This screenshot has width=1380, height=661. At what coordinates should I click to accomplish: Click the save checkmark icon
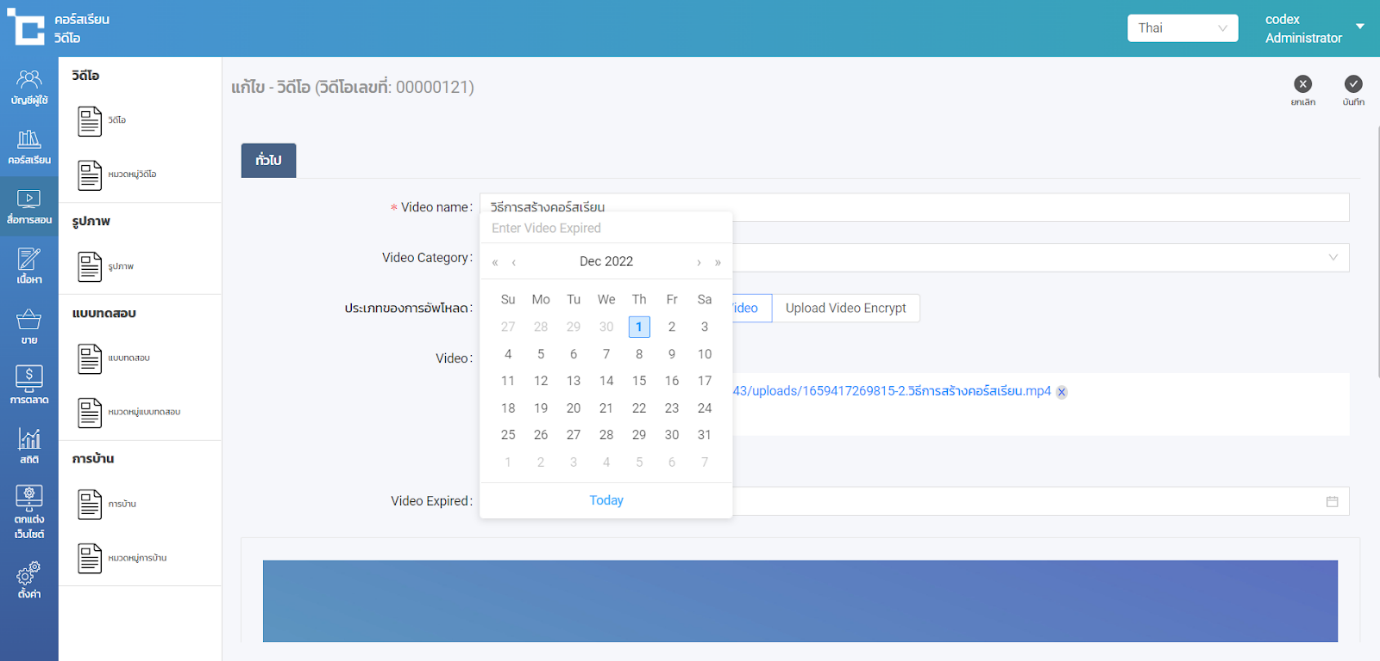click(x=1353, y=85)
